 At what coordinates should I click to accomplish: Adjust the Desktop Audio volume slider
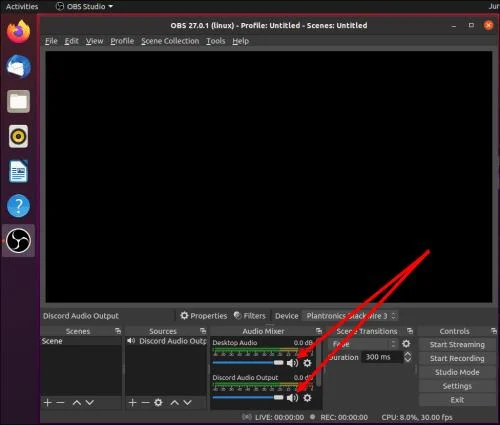click(248, 362)
